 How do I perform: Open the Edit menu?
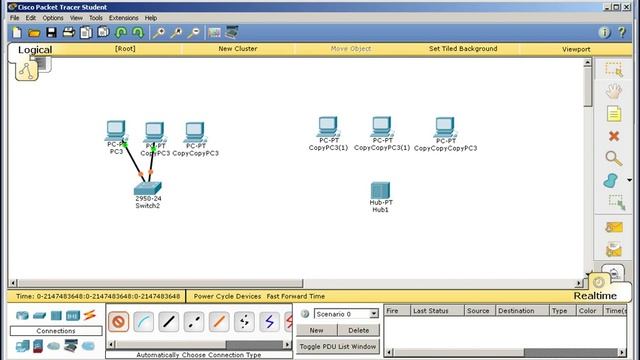click(x=31, y=18)
